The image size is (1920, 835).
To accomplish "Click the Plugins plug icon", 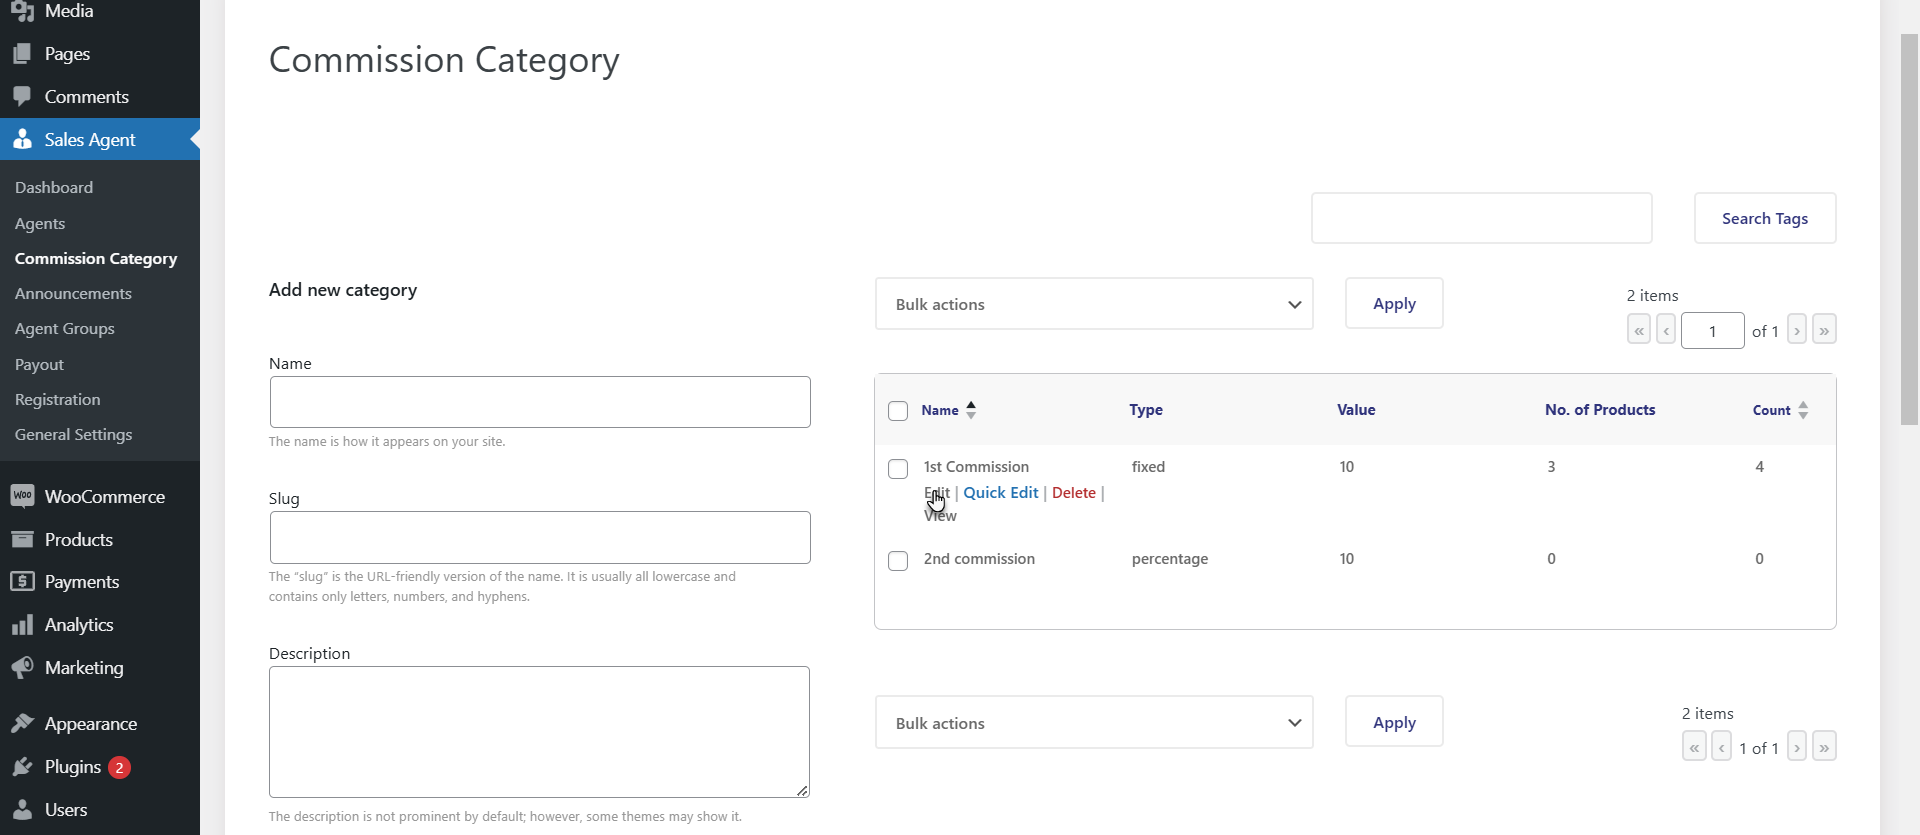I will 22,767.
